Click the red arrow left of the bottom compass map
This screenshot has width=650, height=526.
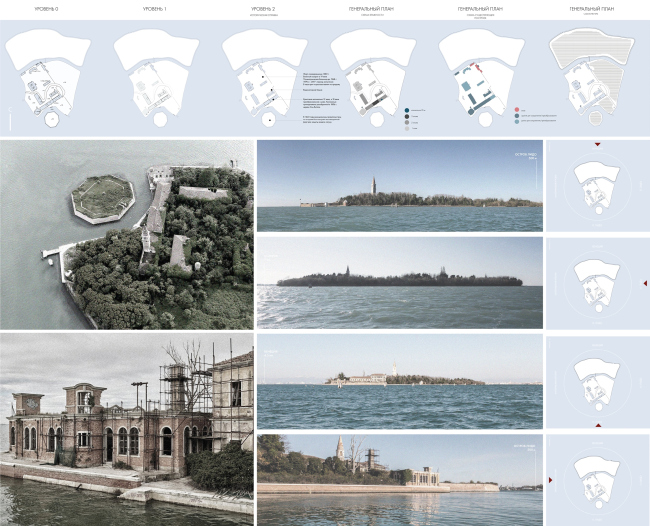(551, 482)
